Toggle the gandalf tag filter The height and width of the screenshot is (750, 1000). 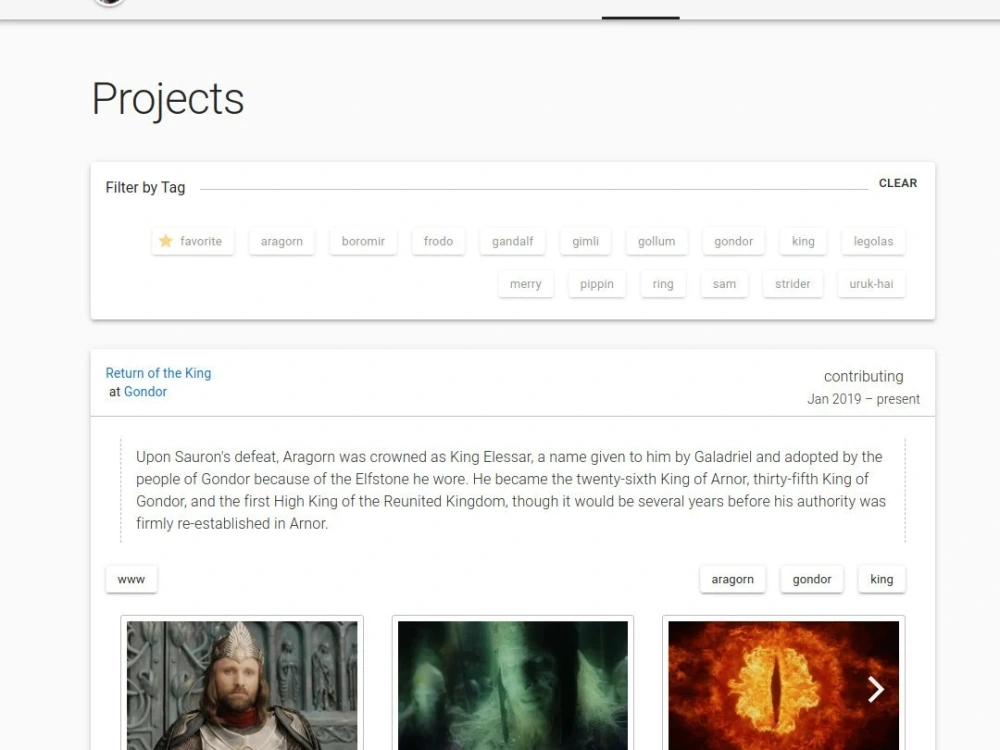pos(512,241)
